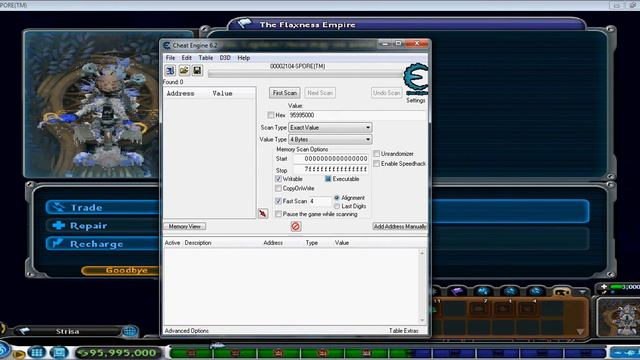Click the Undo Scan button
Screen dimensions: 640x360
(x=387, y=93)
